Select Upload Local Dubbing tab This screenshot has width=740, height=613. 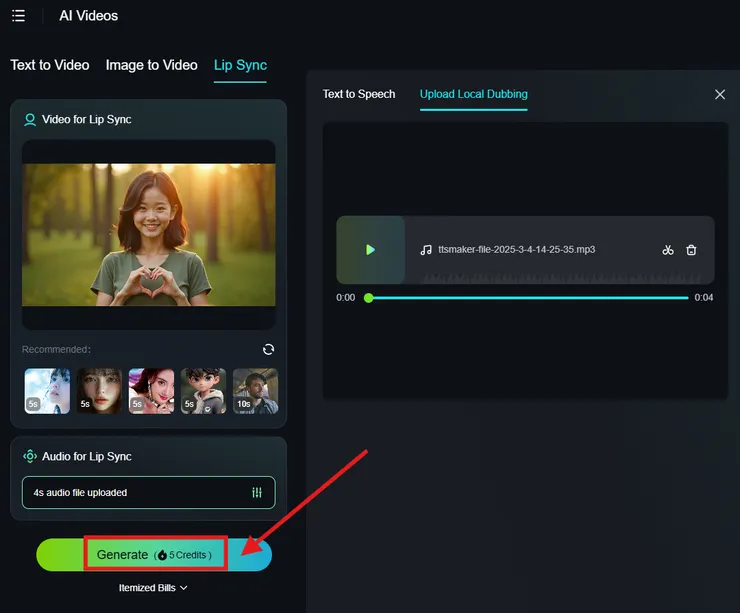(x=473, y=94)
